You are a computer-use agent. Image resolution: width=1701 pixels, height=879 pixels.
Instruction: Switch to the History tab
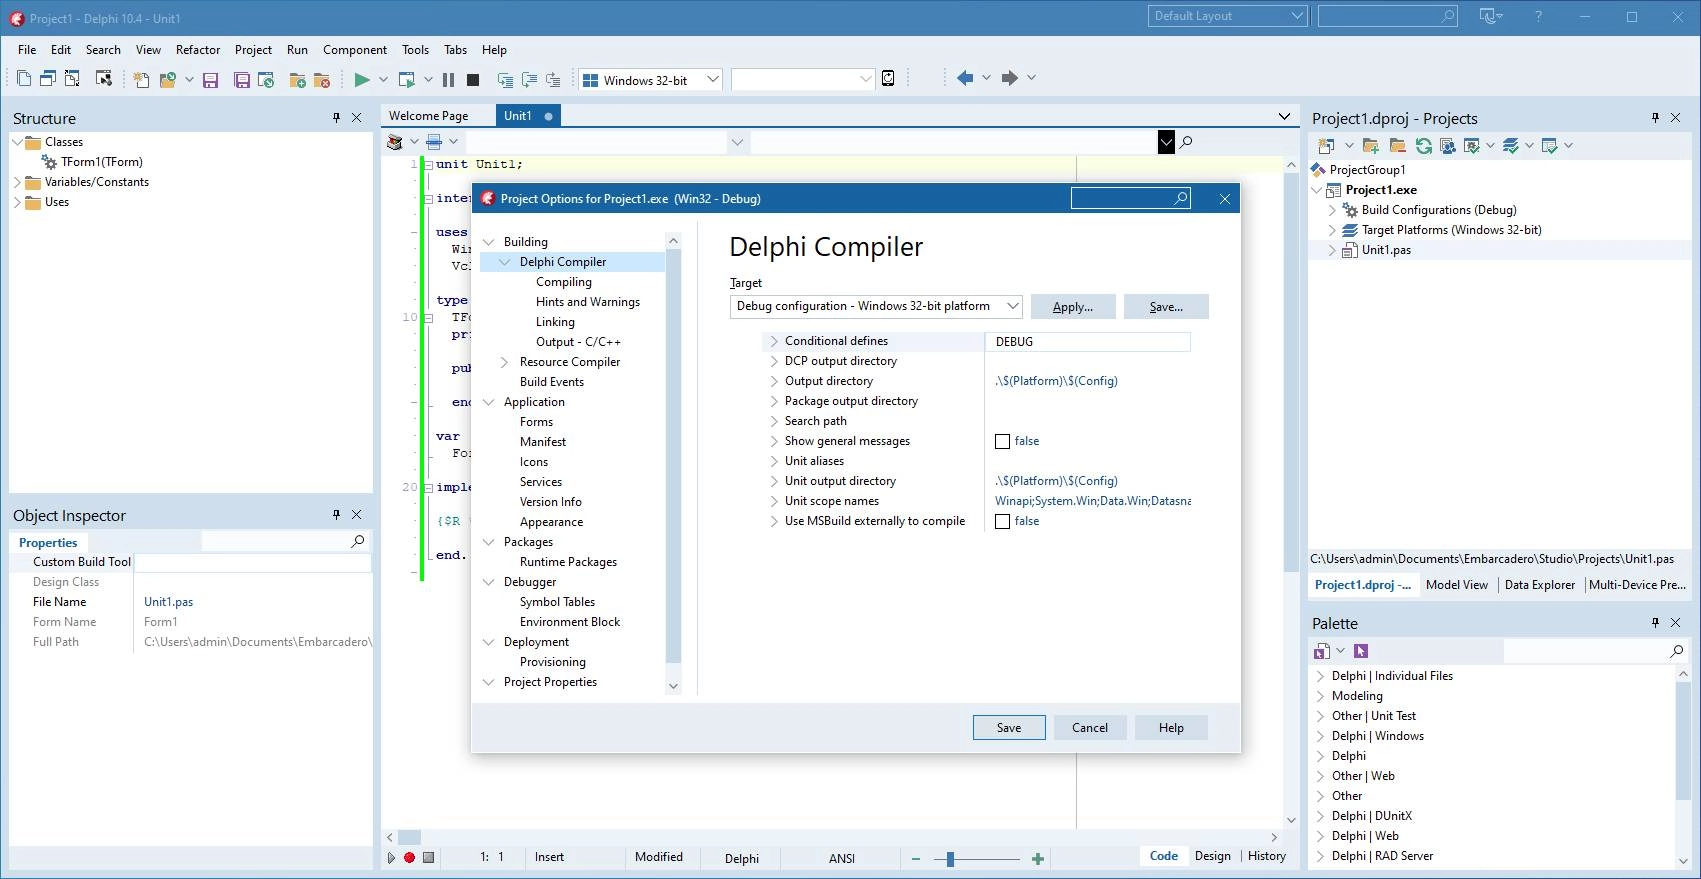pos(1267,856)
